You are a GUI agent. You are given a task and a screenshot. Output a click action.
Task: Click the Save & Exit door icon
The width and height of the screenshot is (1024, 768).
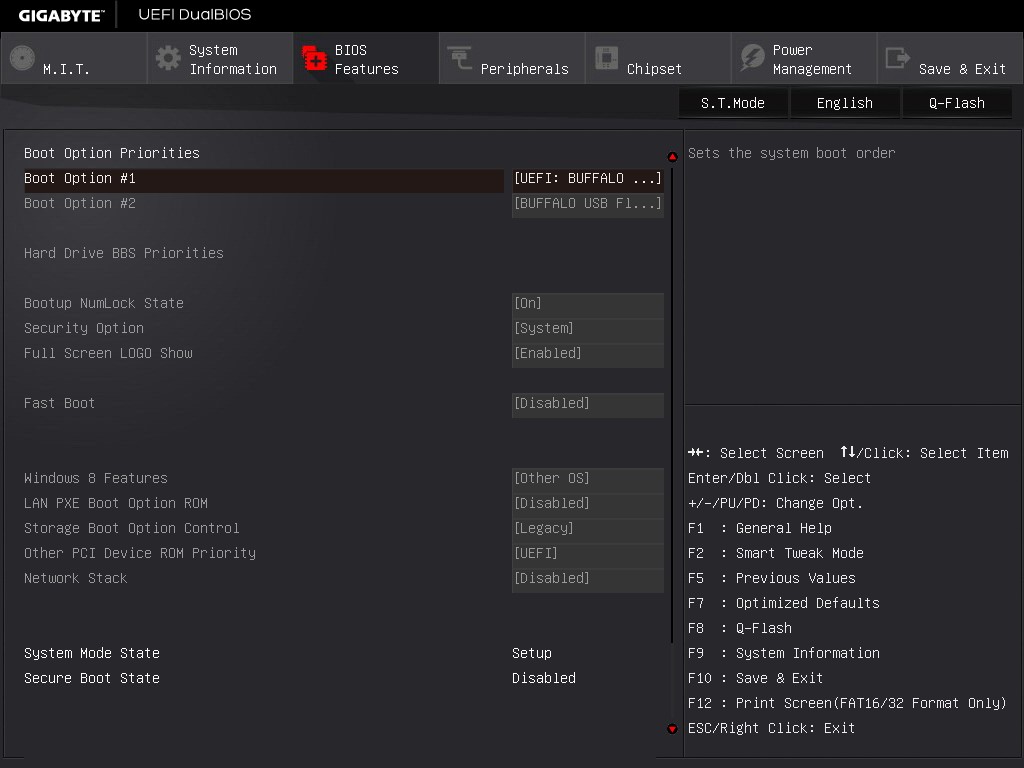[897, 58]
